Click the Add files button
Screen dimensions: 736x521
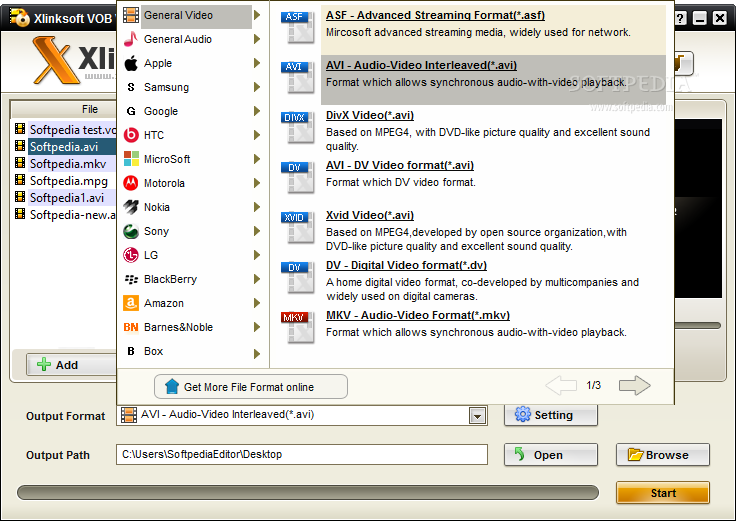[71, 365]
